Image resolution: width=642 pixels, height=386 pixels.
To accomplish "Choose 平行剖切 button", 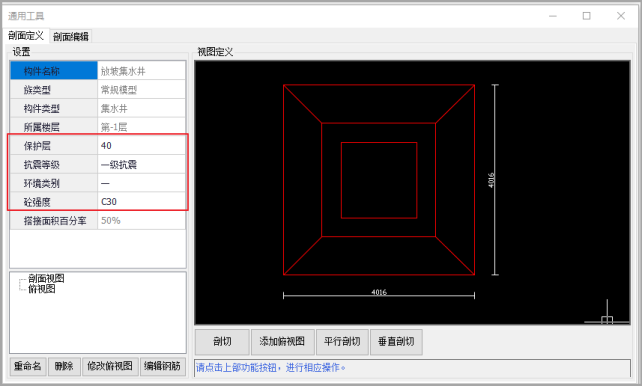I will [342, 341].
